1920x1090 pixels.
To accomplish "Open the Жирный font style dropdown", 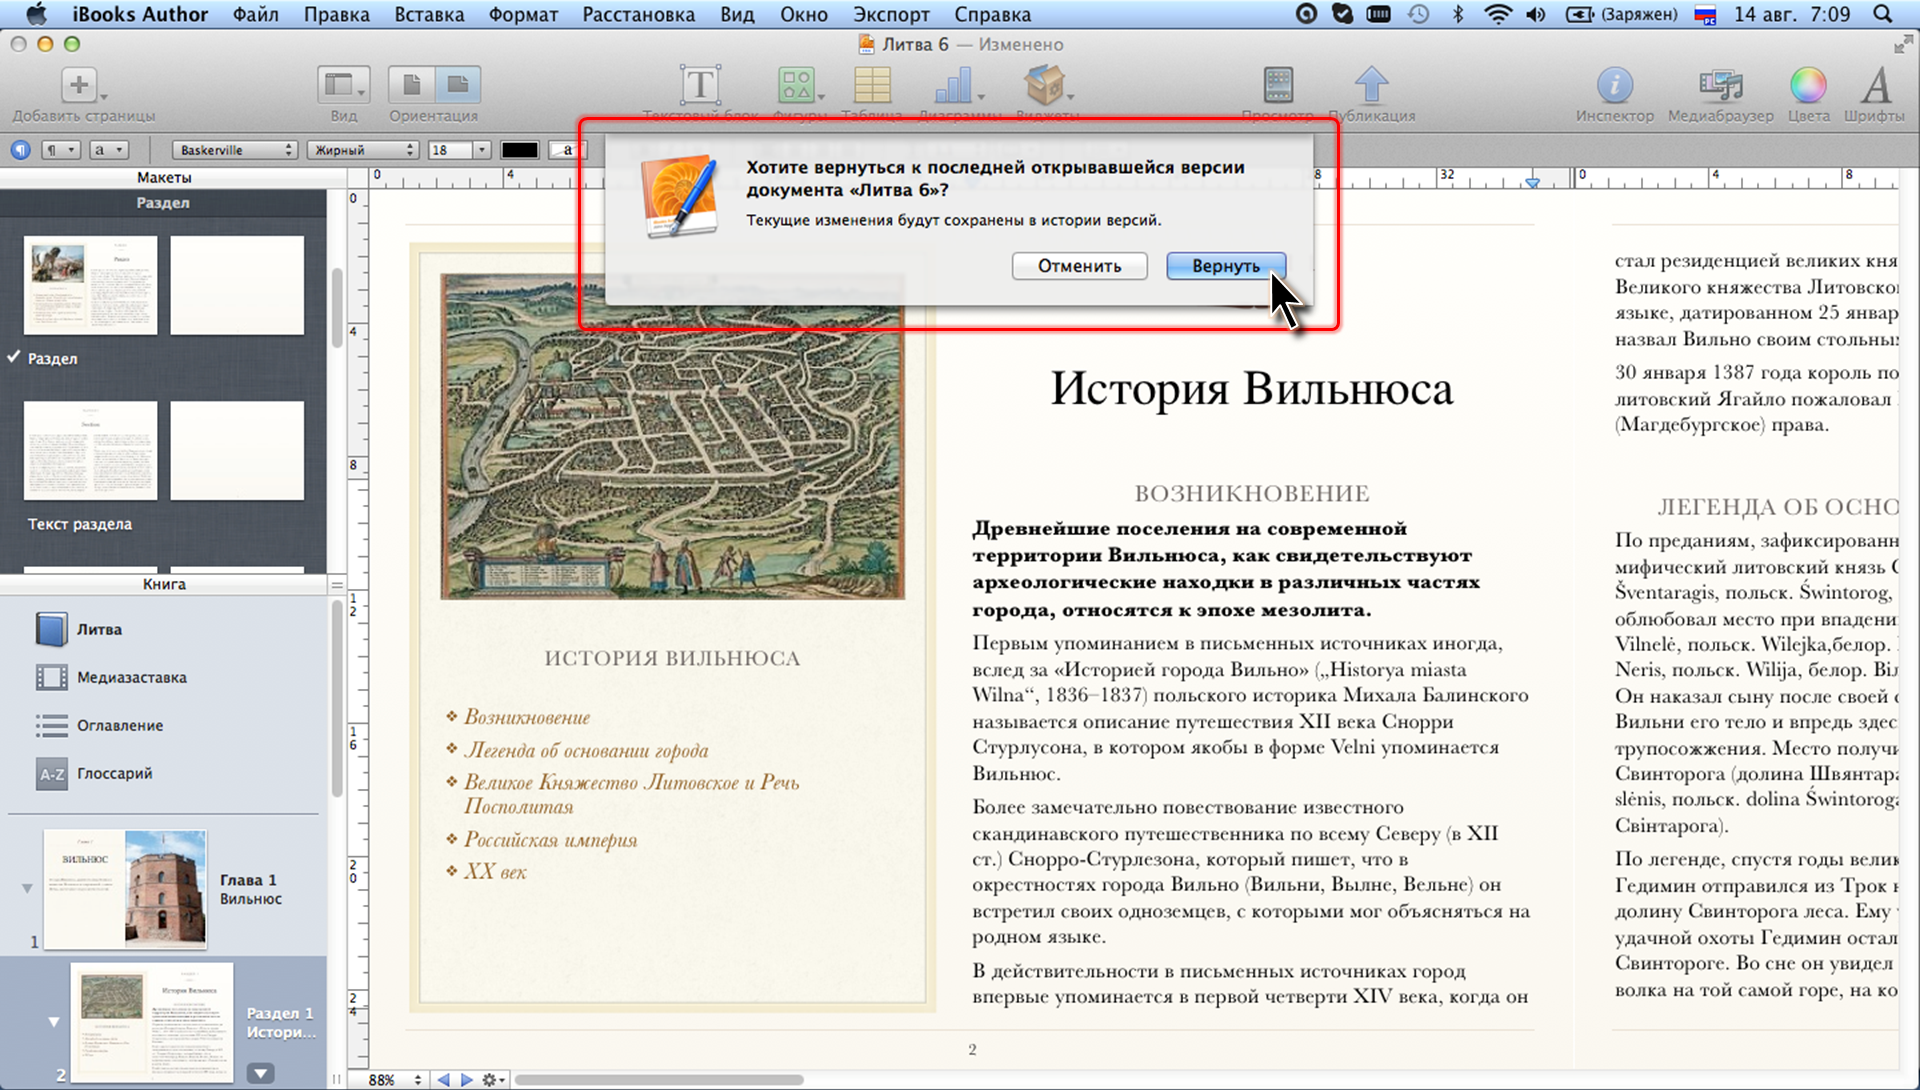I will pyautogui.click(x=362, y=150).
